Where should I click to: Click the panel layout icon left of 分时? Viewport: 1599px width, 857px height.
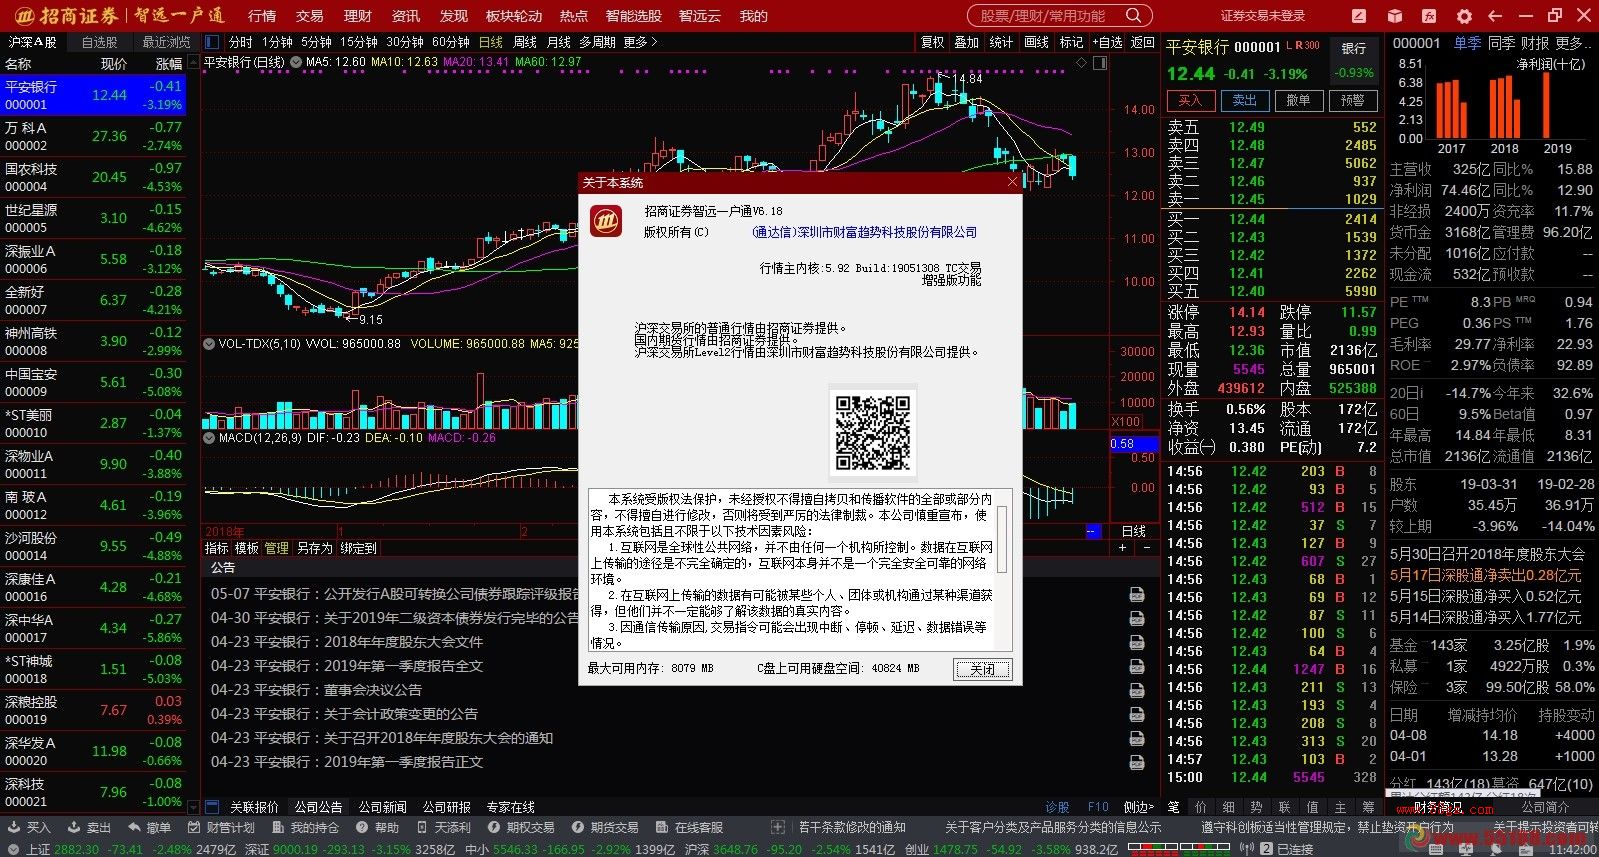click(211, 42)
